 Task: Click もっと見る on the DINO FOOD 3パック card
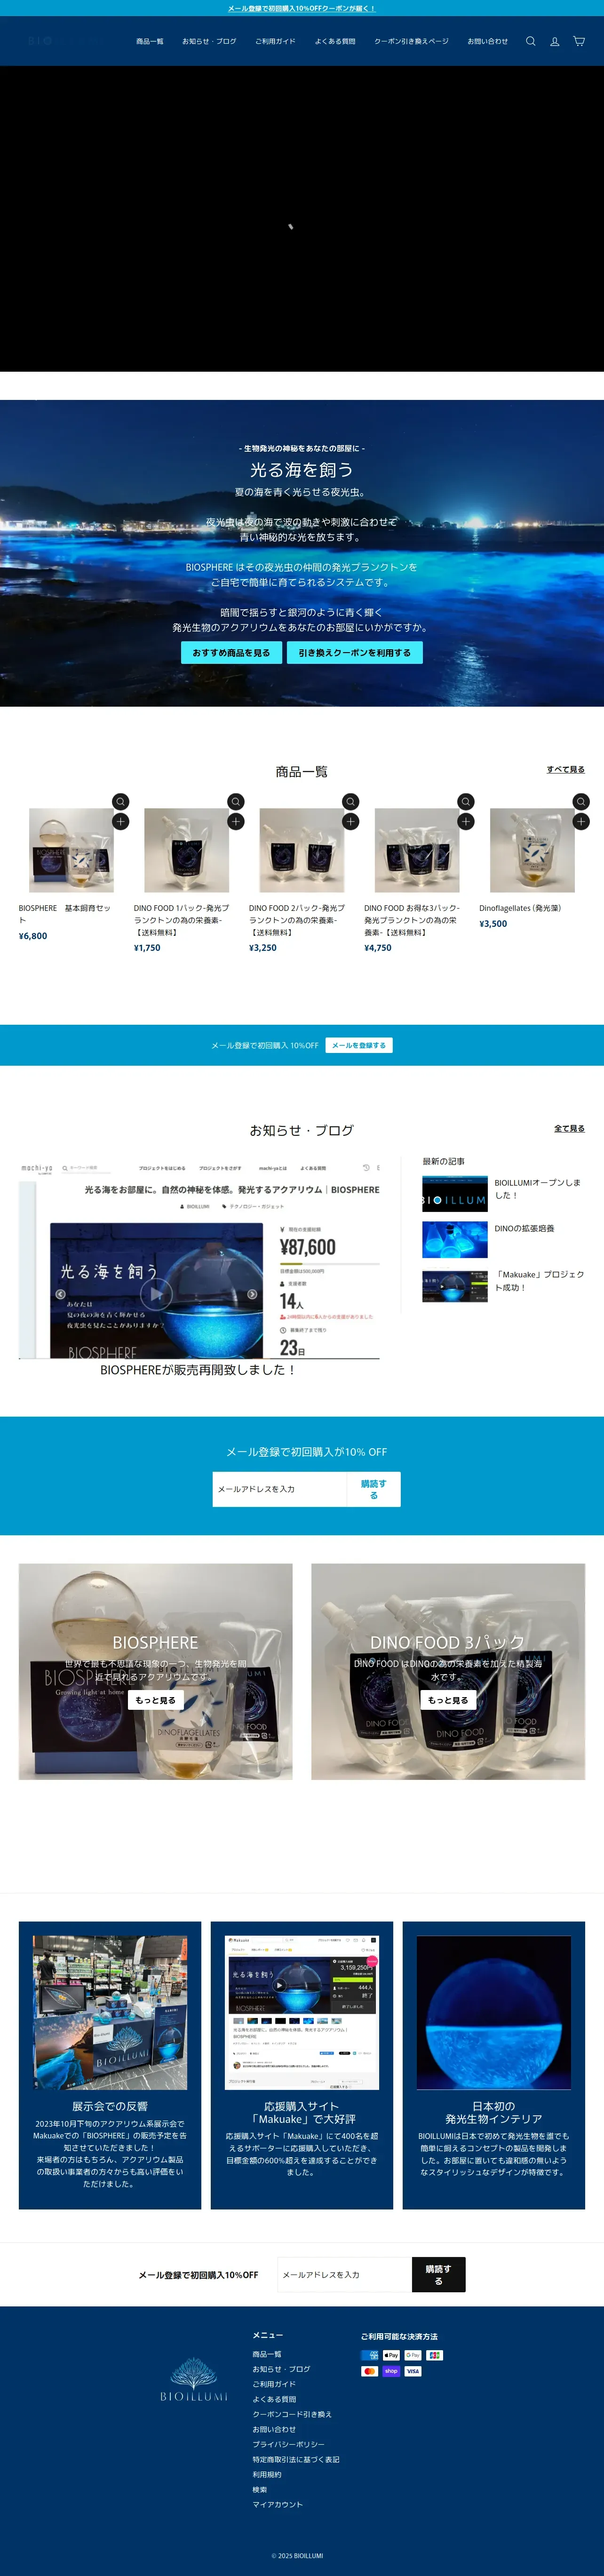coord(448,1700)
